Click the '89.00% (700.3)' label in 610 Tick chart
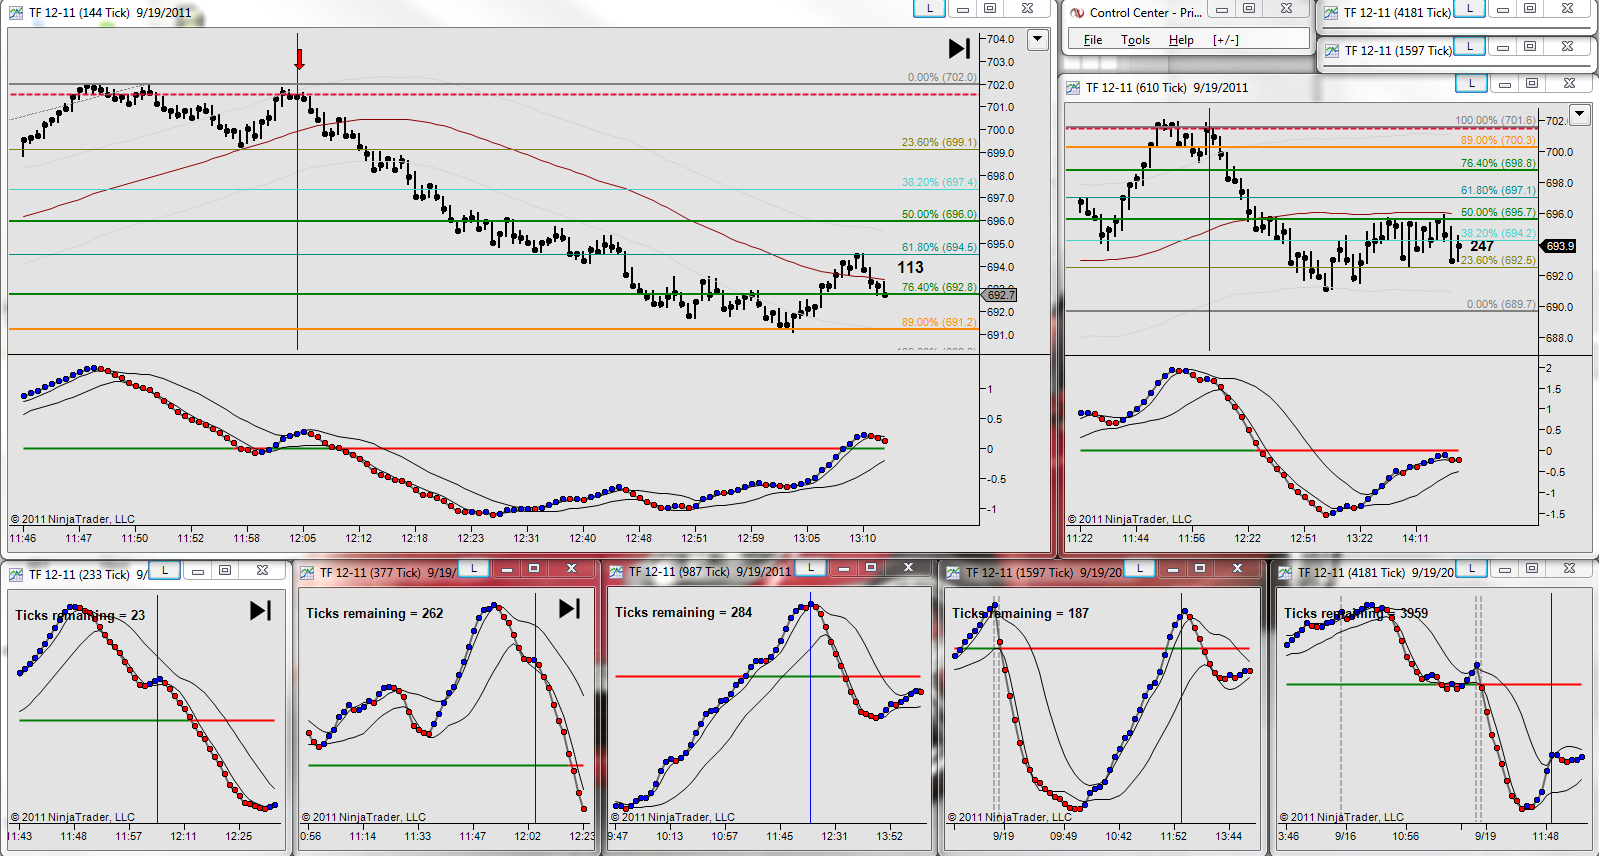 point(1498,140)
